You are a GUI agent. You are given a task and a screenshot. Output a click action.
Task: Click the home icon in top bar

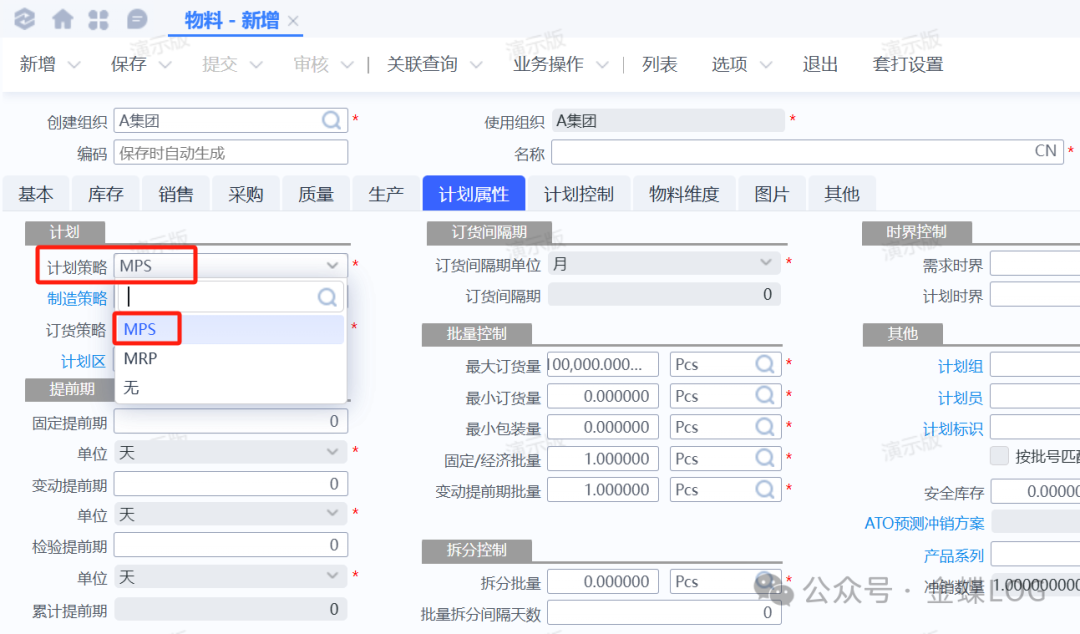[62, 19]
